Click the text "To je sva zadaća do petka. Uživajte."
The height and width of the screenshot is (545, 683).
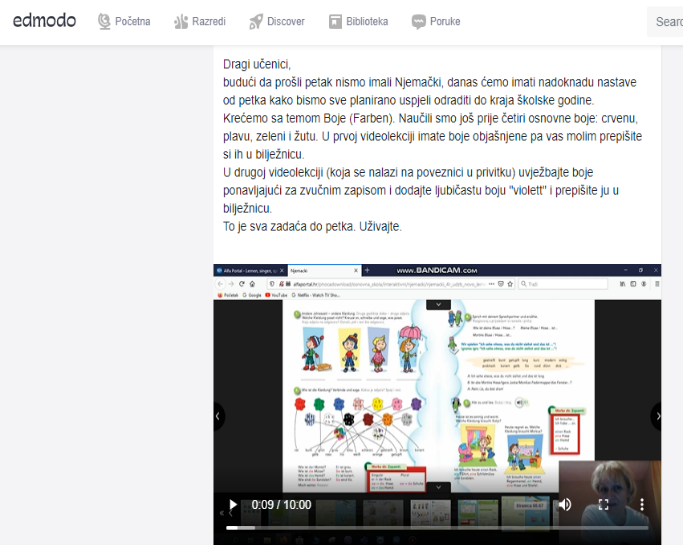(x=312, y=227)
